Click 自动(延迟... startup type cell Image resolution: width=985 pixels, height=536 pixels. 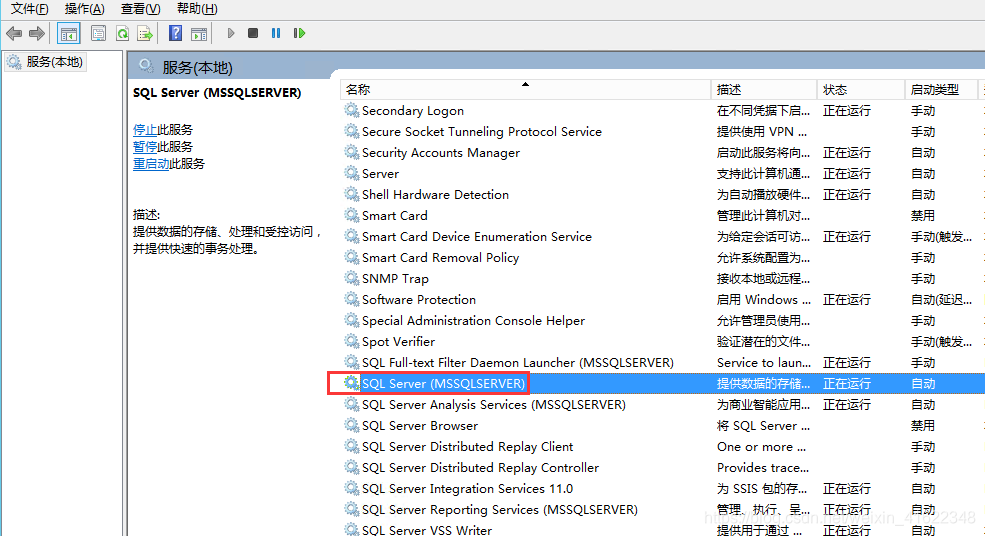pyautogui.click(x=942, y=300)
